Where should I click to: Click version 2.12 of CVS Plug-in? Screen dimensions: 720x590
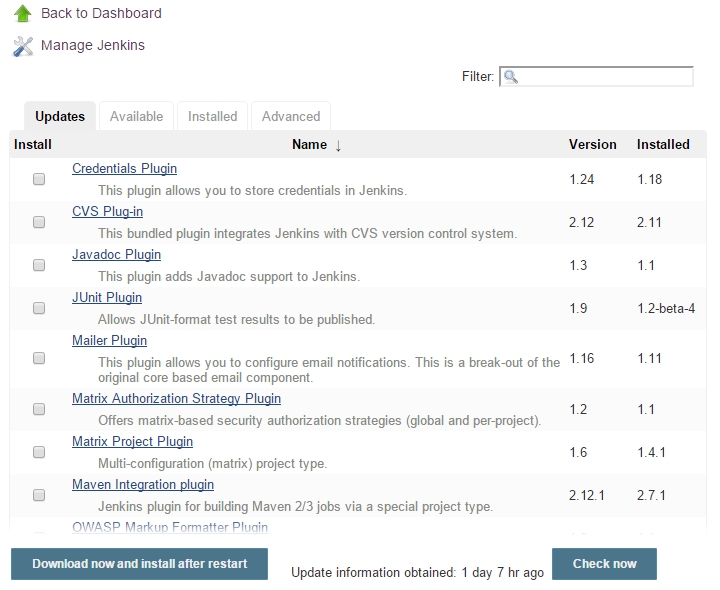pyautogui.click(x=581, y=222)
